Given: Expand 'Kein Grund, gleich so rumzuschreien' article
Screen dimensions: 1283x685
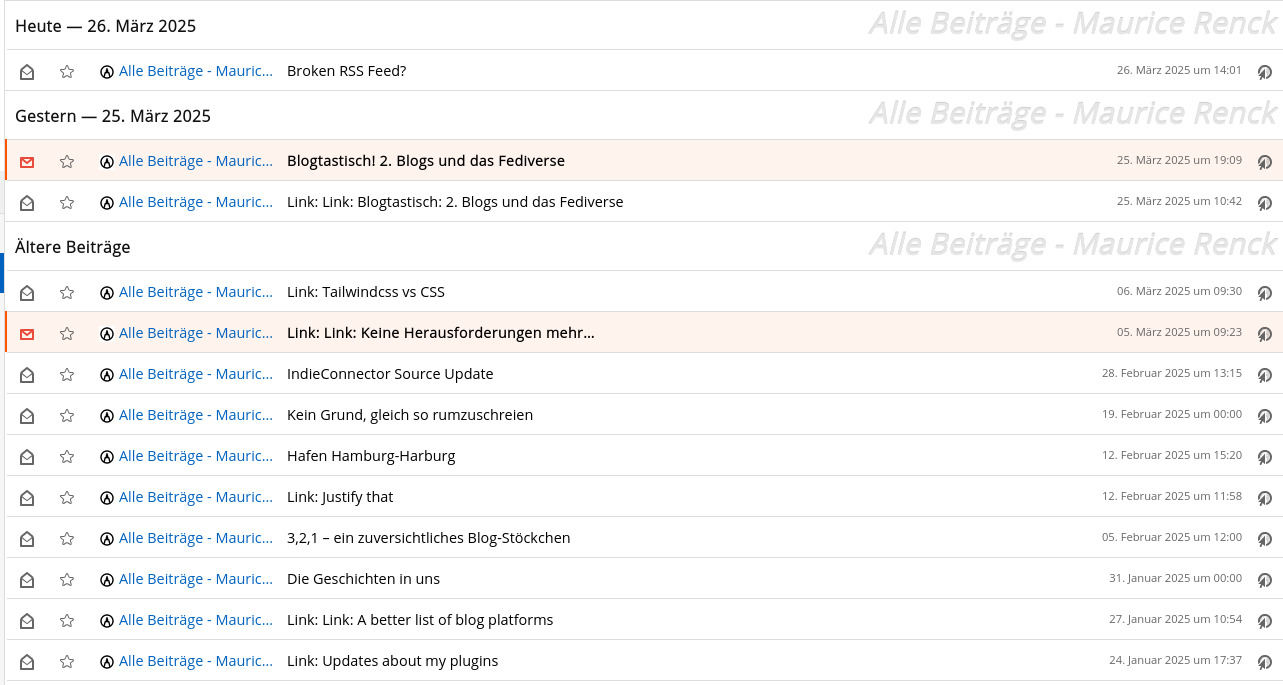Looking at the screenshot, I should 410,415.
